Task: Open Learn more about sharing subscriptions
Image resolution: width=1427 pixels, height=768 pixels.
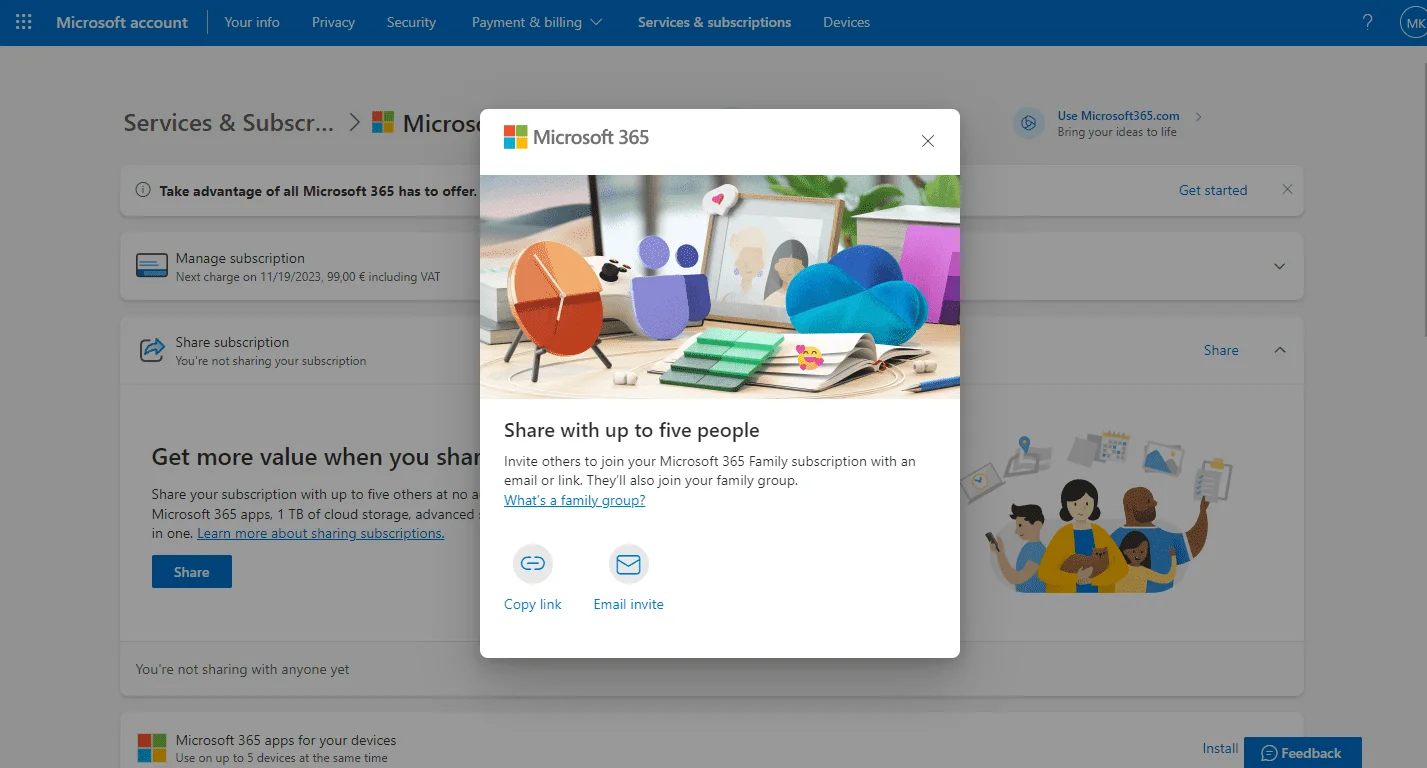Action: (x=321, y=533)
